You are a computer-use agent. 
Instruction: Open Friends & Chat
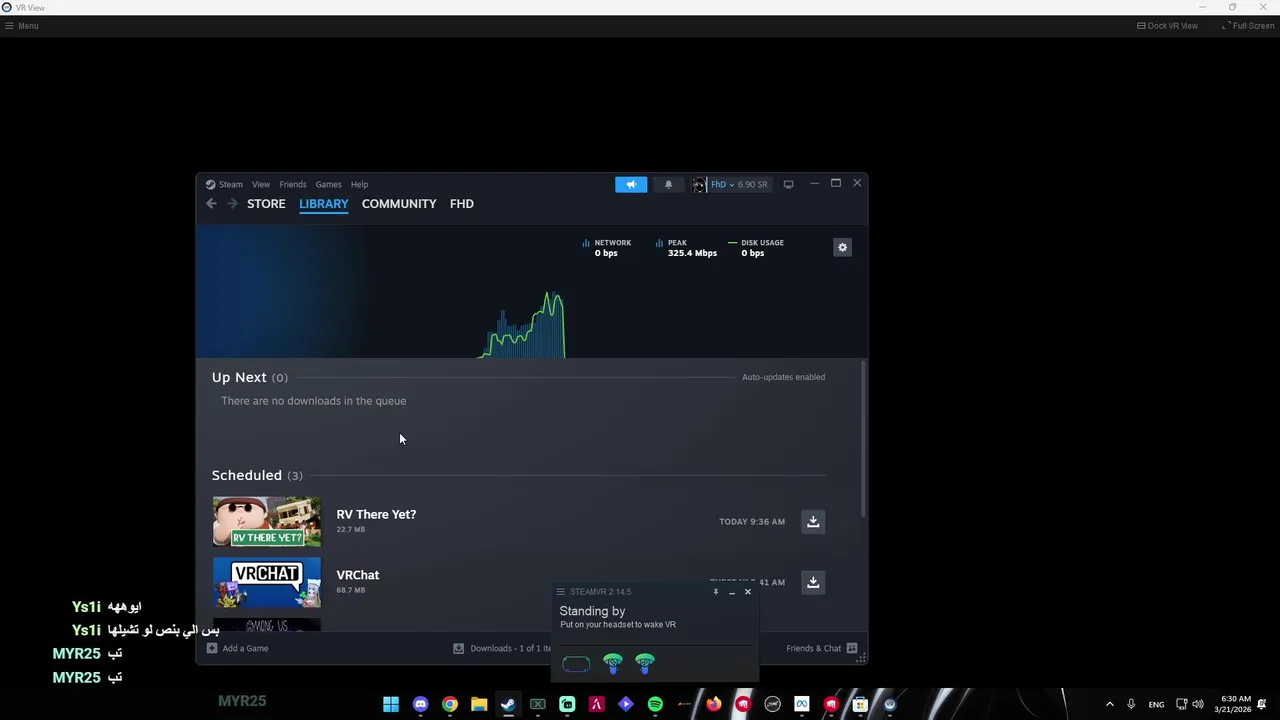coord(814,648)
